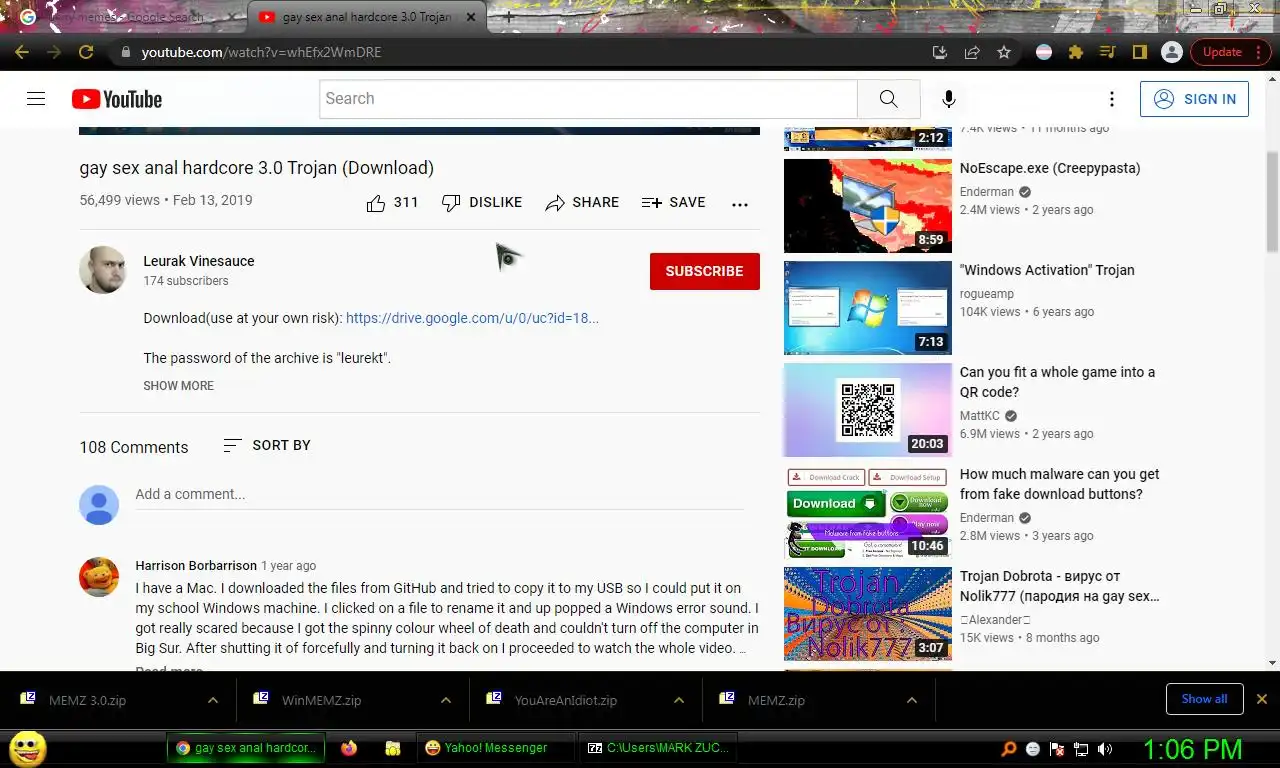Screen dimensions: 1280x768
Task: Bookmark this page with star icon
Action: pos(1004,52)
